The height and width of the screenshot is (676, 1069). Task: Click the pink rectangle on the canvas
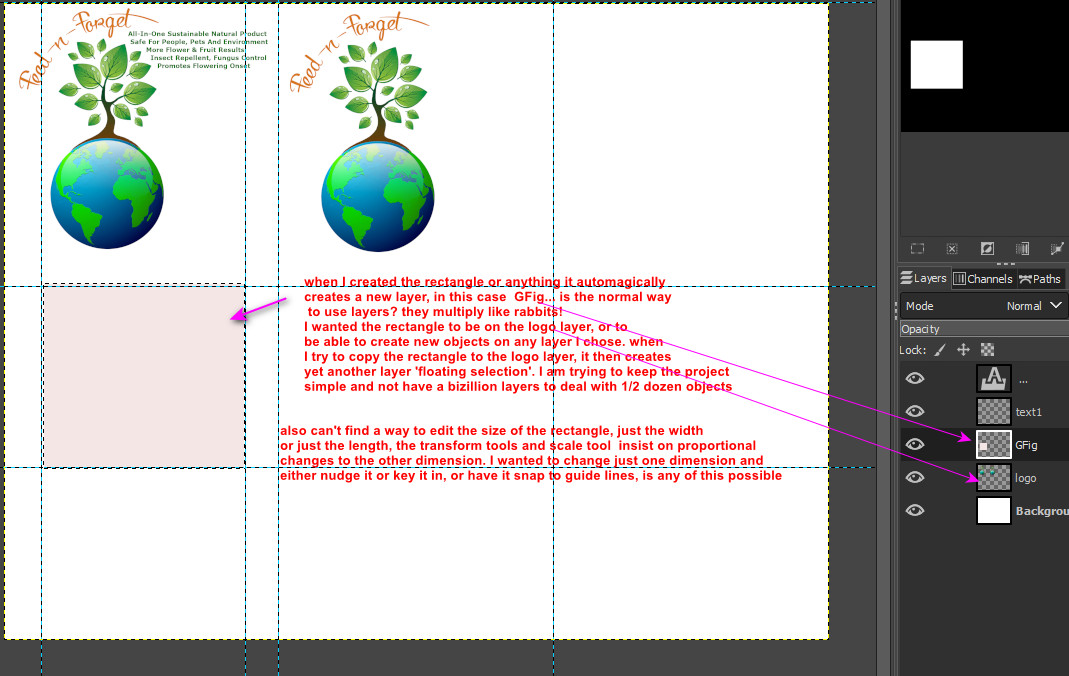[x=144, y=376]
